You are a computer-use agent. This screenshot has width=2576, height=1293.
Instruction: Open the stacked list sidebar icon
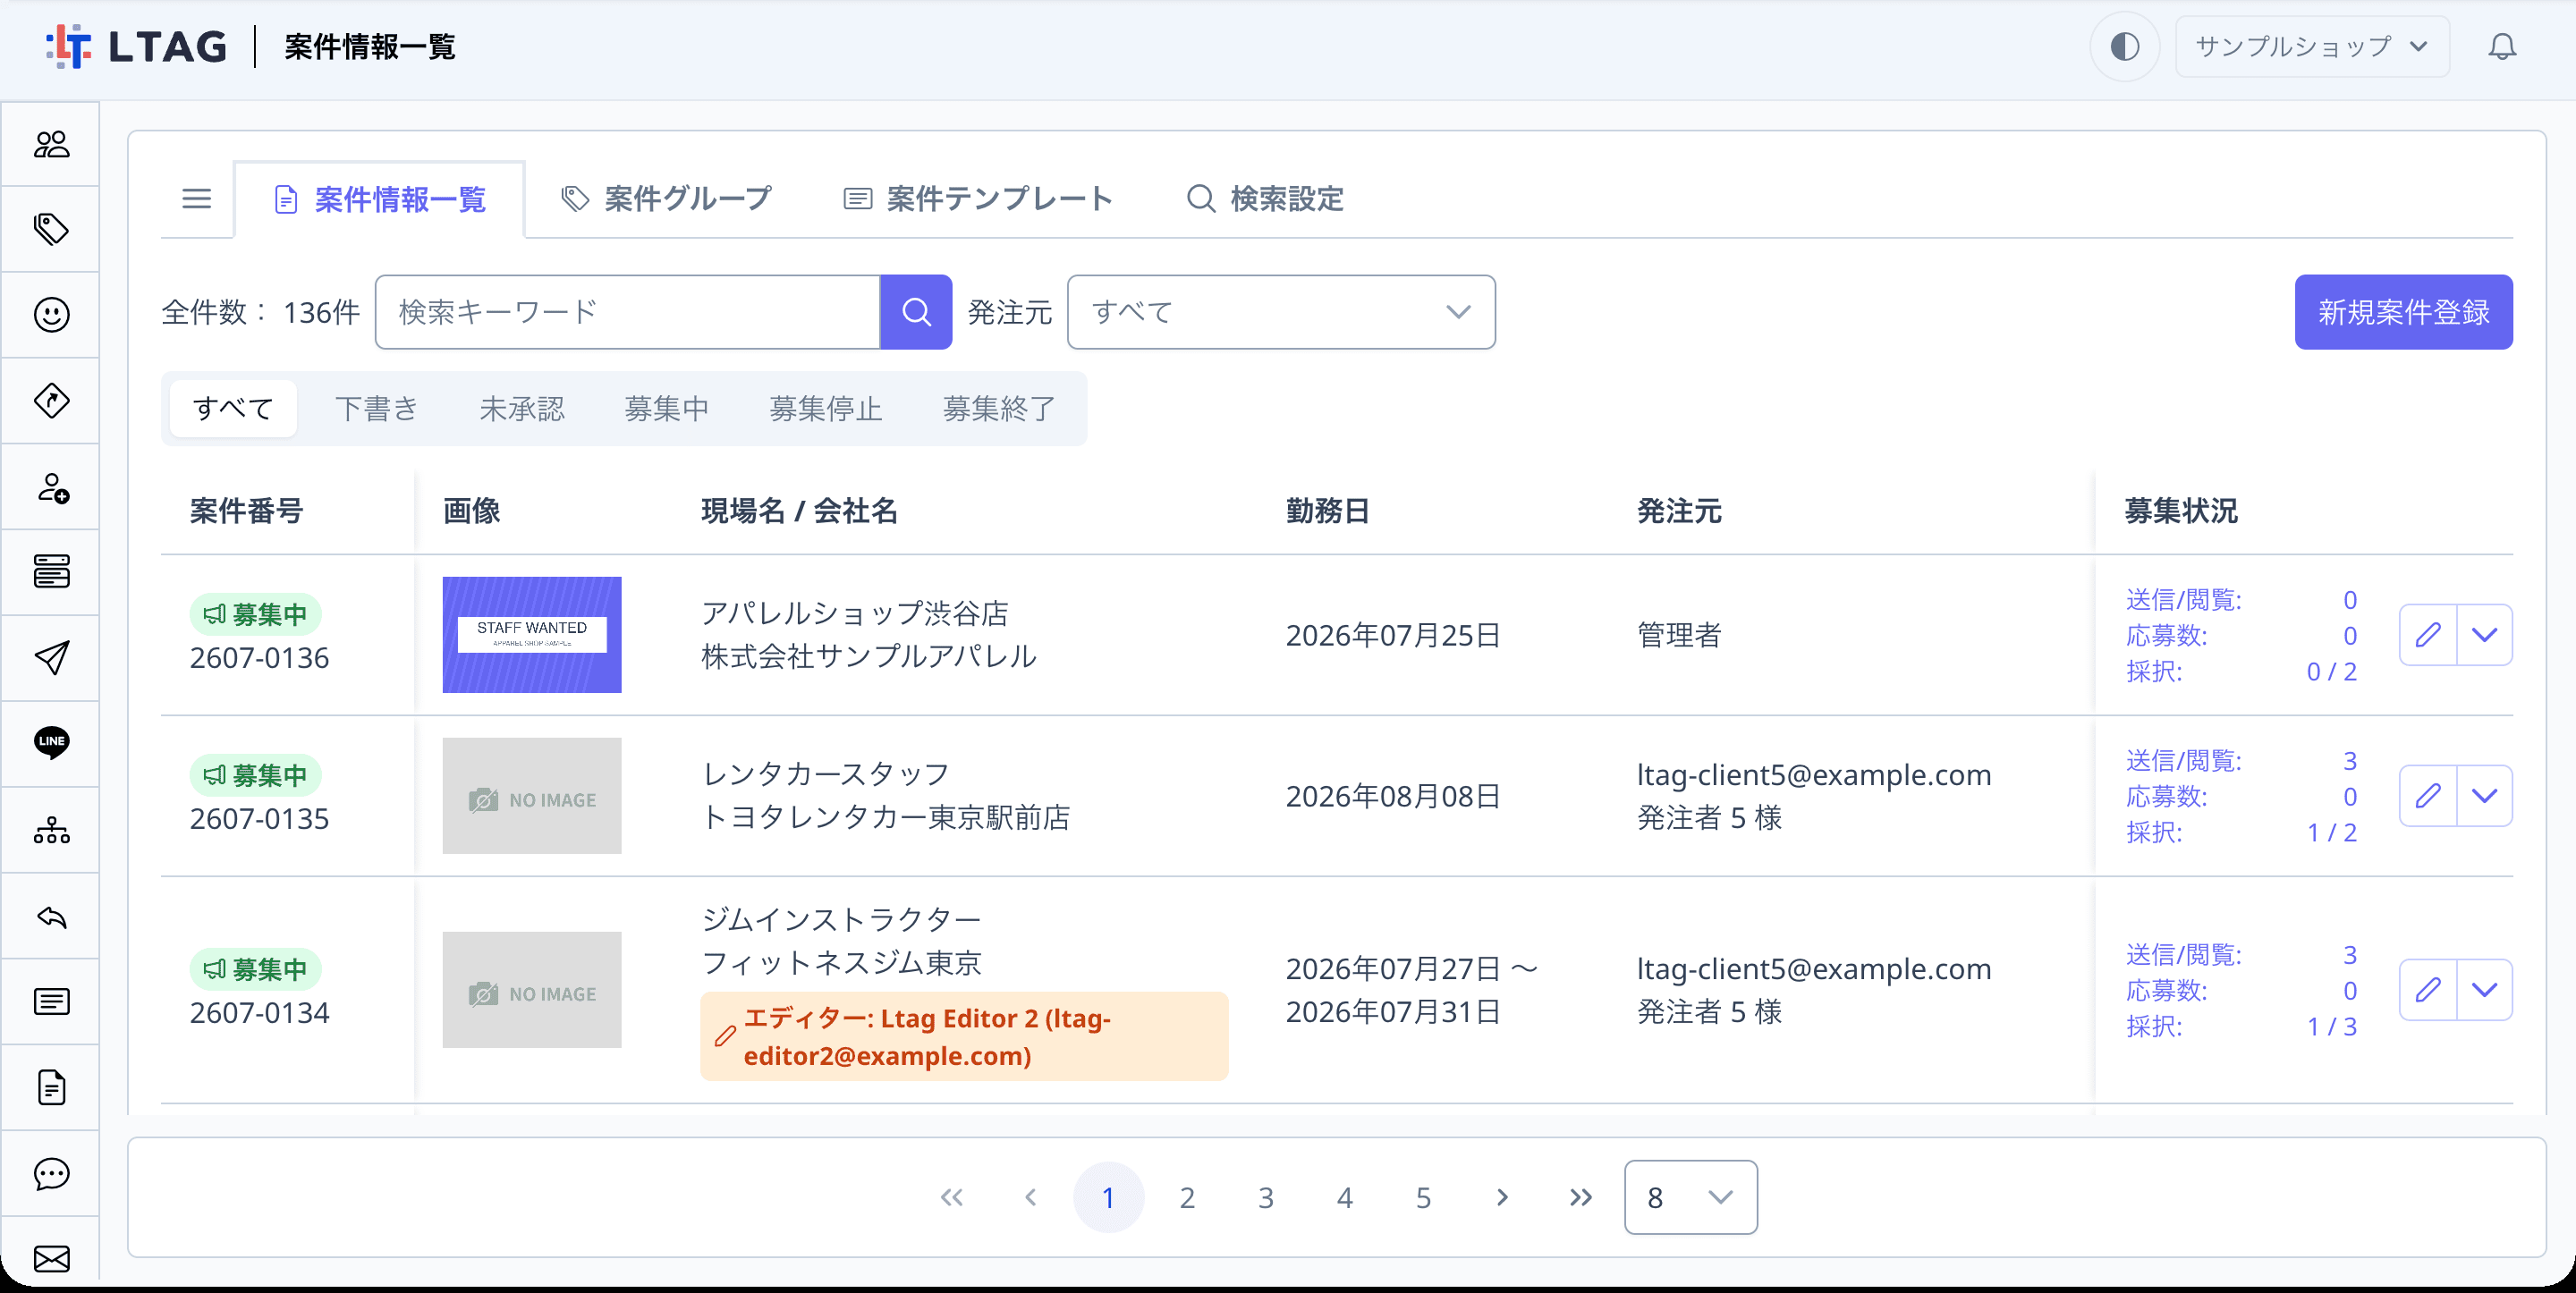[51, 572]
